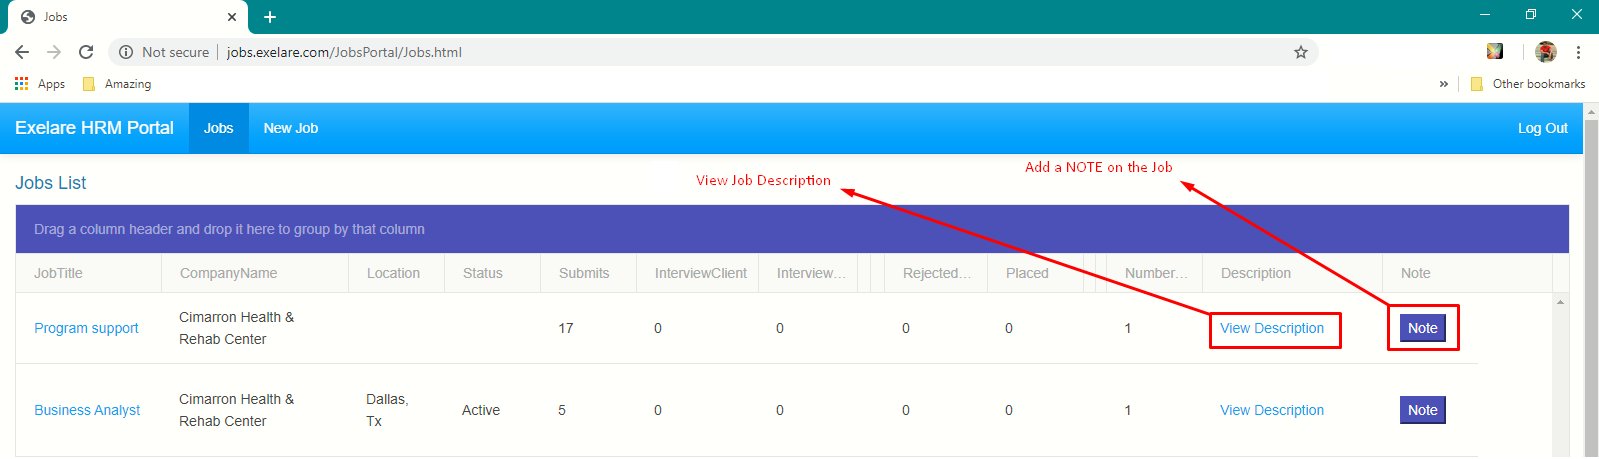Screen dimensions: 1599x459
Task: Click the Dallas, Tx location cell
Action: tap(387, 410)
